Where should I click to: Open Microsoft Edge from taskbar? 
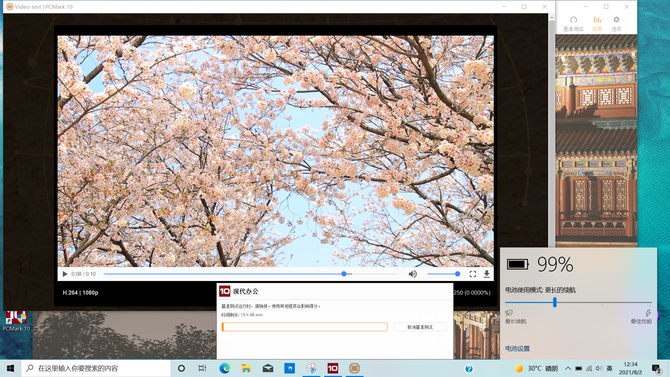[x=224, y=368]
